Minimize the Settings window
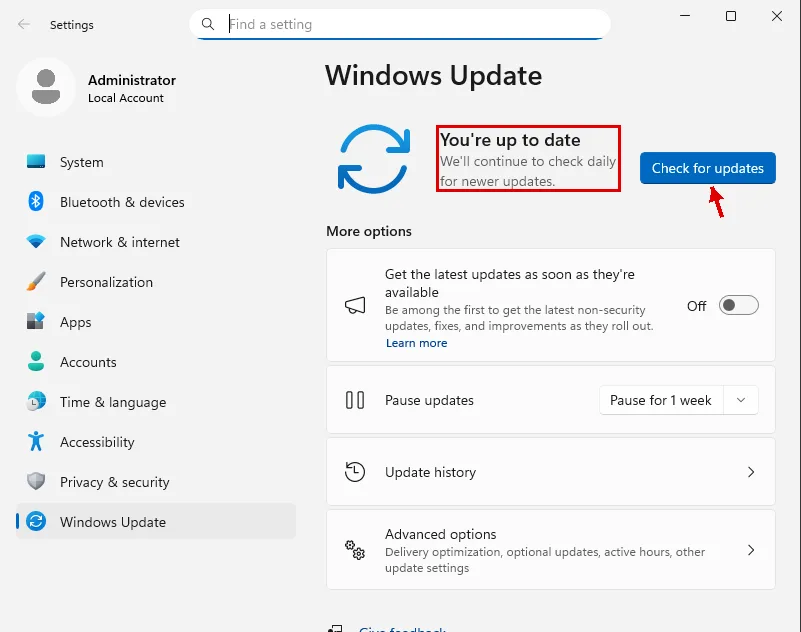The height and width of the screenshot is (632, 801). pos(685,16)
